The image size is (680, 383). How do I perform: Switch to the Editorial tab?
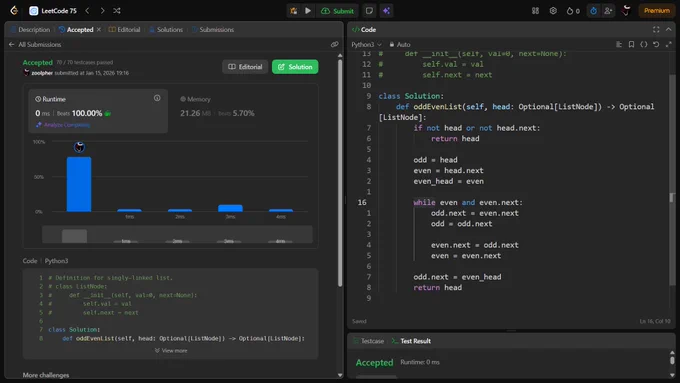click(x=124, y=29)
